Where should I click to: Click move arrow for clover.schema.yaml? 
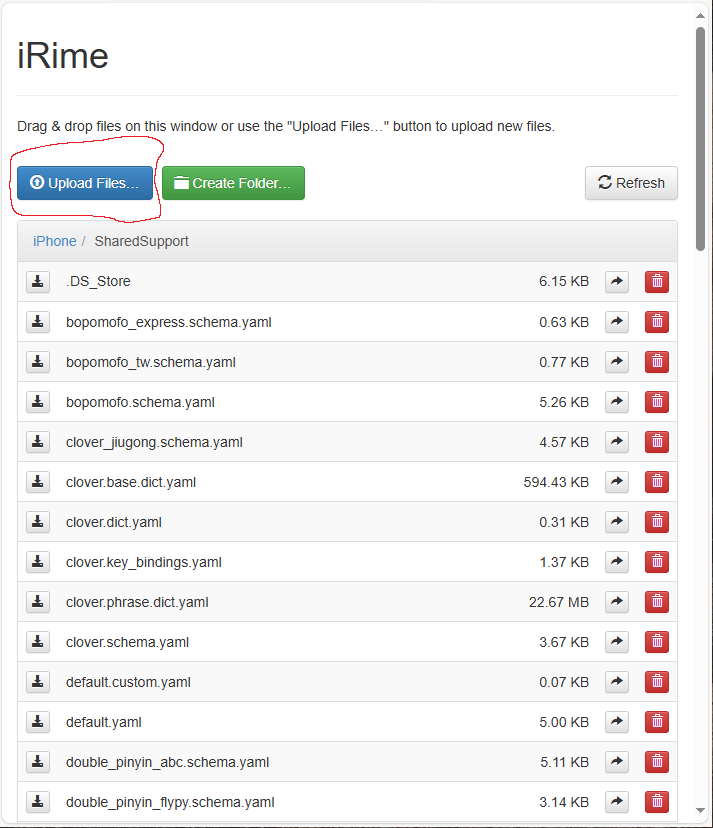tap(617, 642)
